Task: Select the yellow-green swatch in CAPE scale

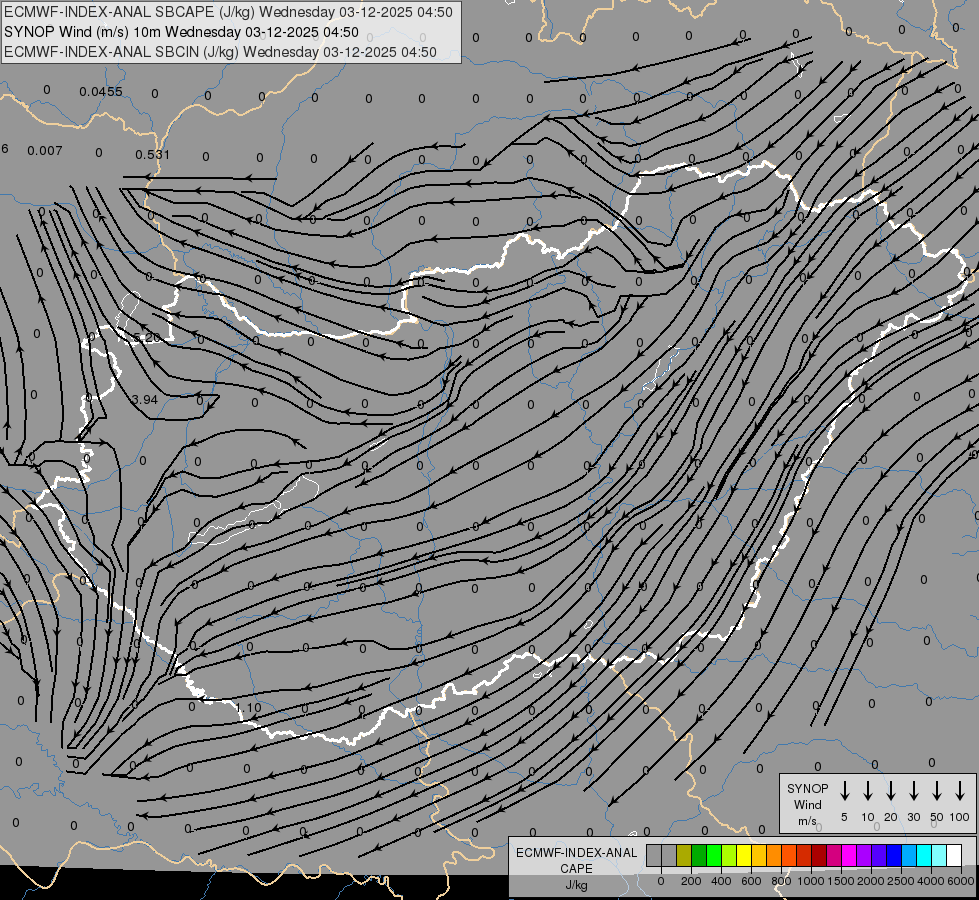Action: tap(729, 855)
